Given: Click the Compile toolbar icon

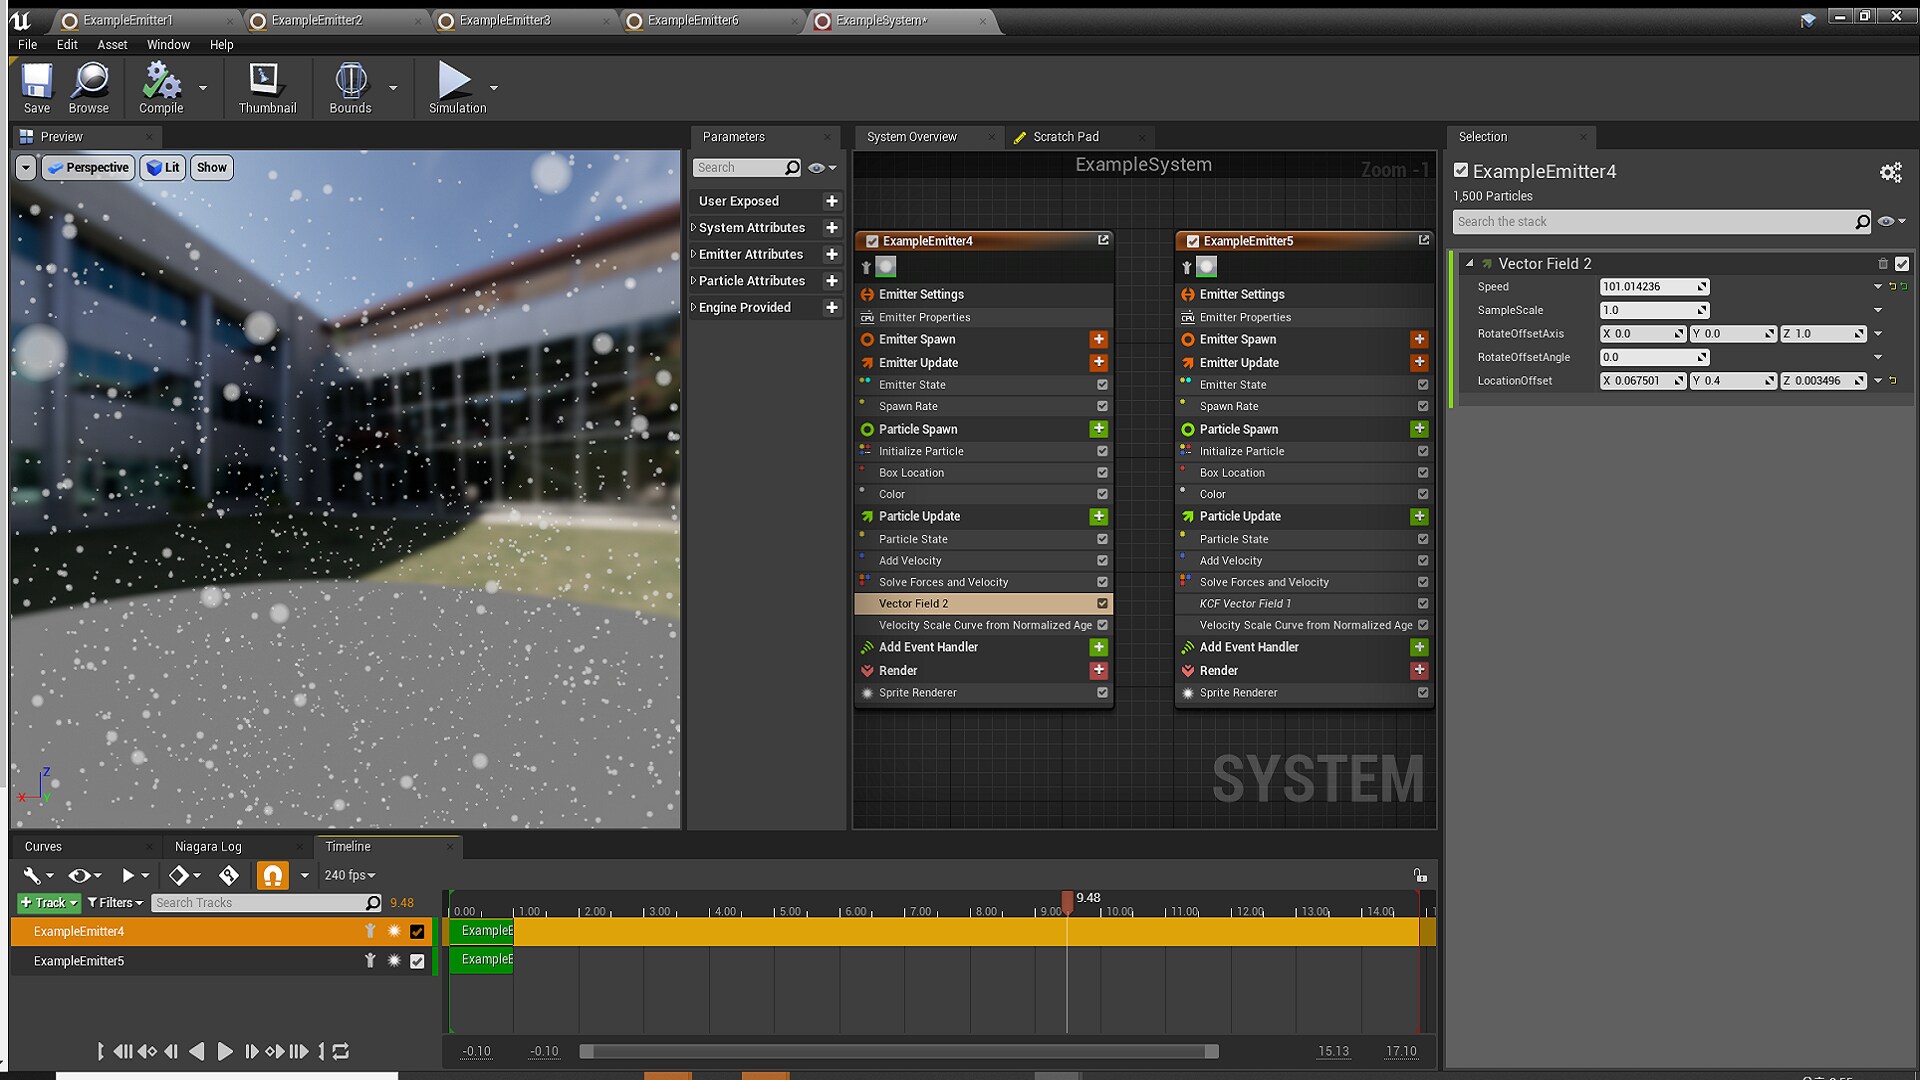Looking at the screenshot, I should click(160, 82).
